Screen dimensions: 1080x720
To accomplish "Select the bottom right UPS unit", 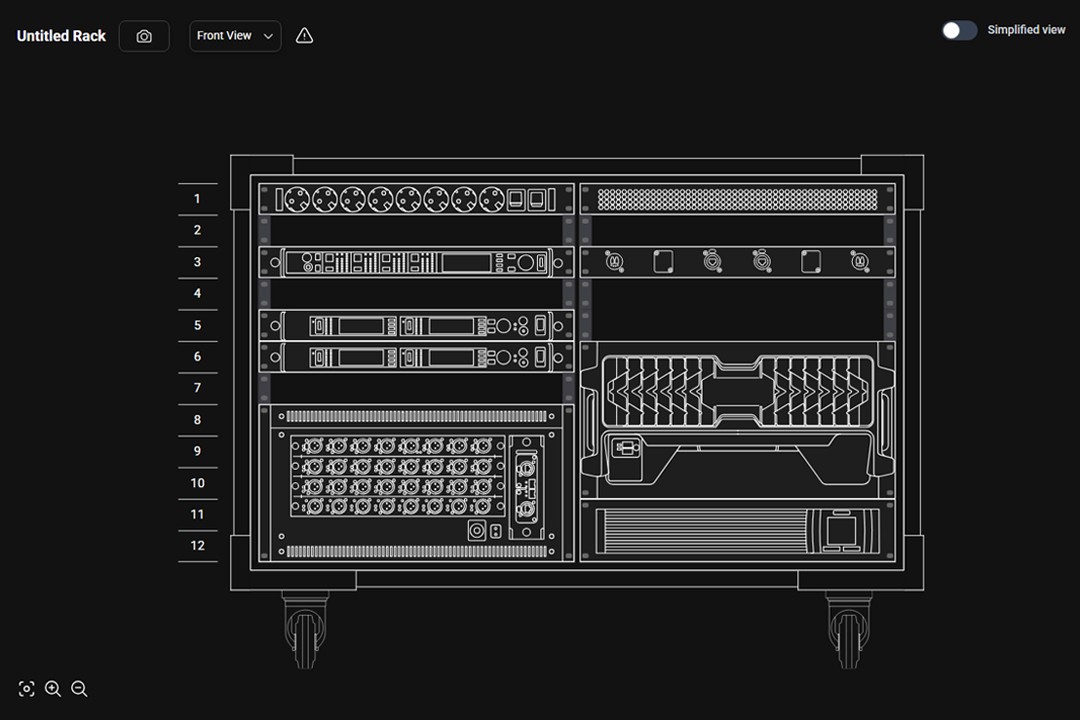I will (738, 531).
